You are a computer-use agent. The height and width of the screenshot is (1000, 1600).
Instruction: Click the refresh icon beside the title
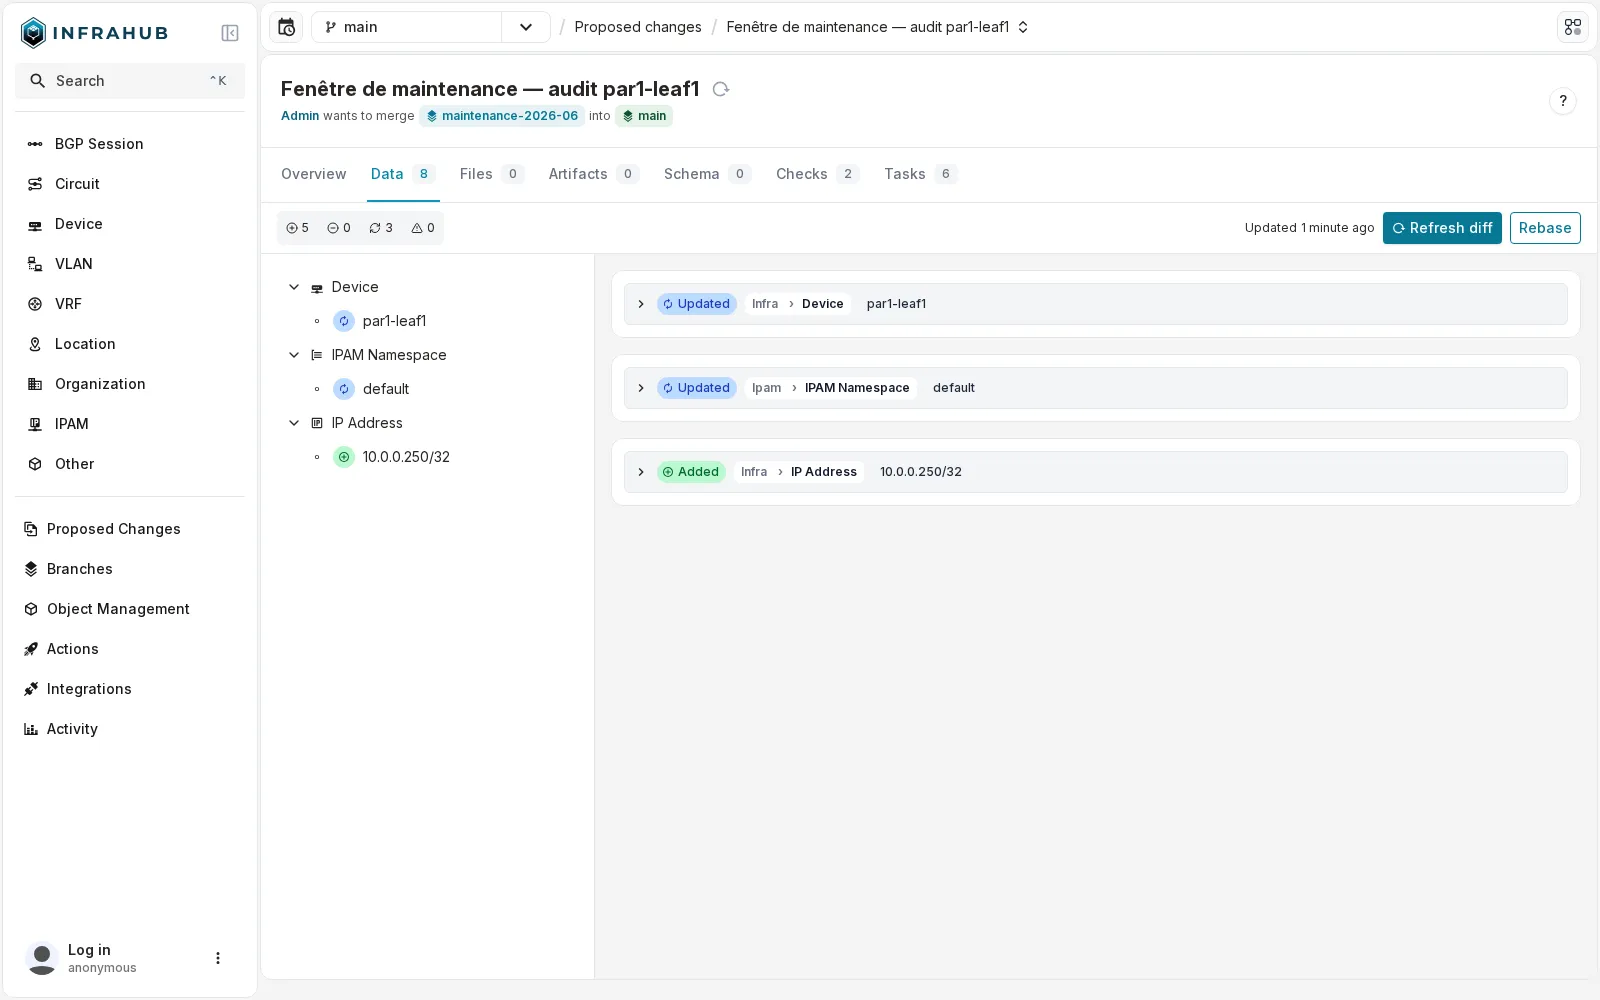(x=720, y=89)
